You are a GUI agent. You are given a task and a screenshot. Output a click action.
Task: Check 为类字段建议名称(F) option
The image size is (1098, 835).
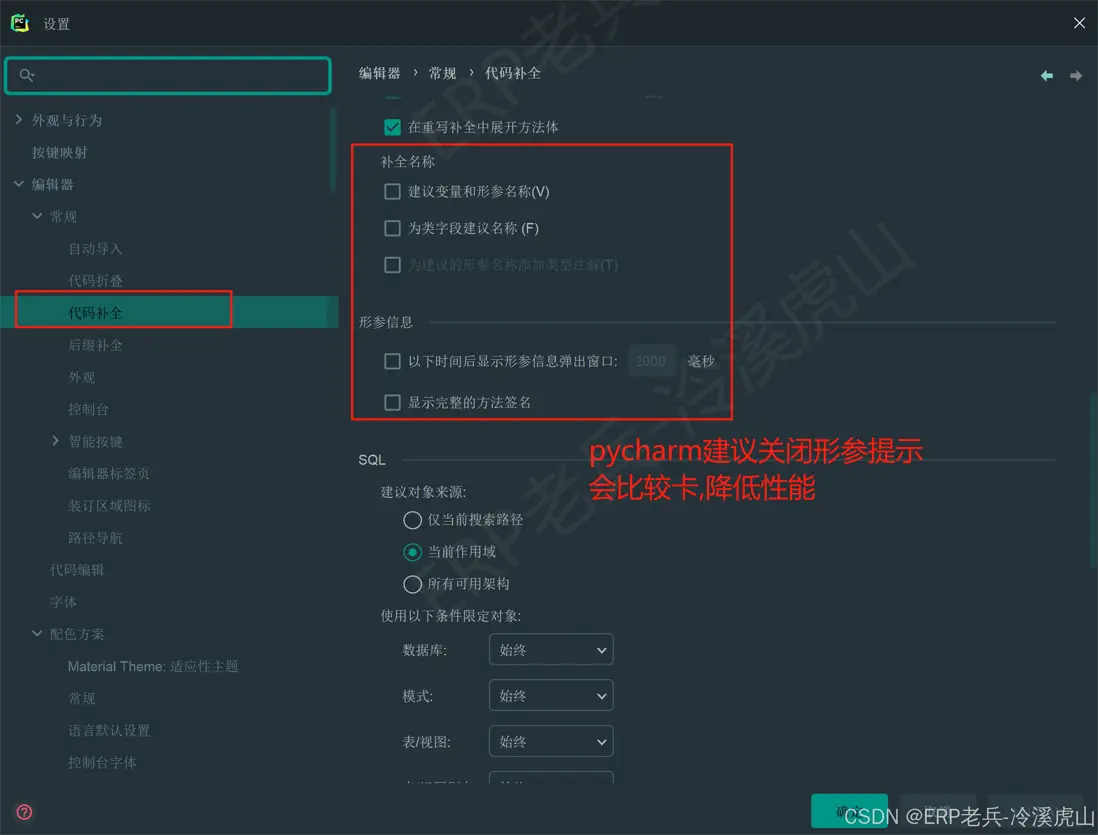(x=392, y=228)
